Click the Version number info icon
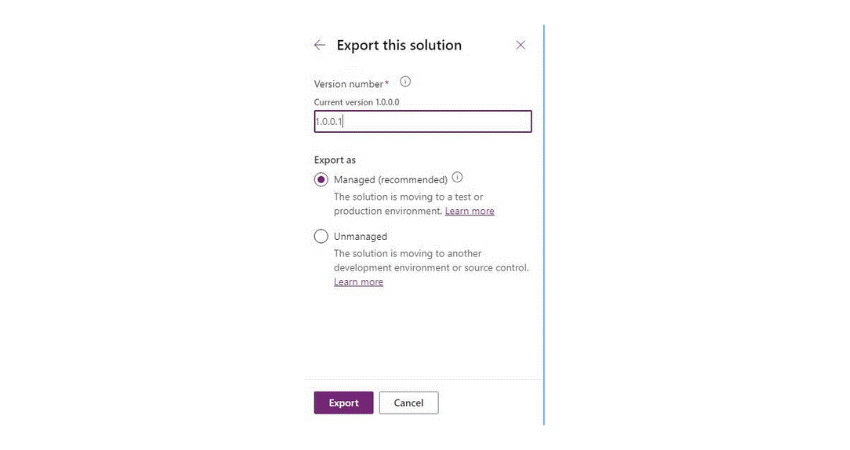The image size is (850, 450). coord(405,82)
